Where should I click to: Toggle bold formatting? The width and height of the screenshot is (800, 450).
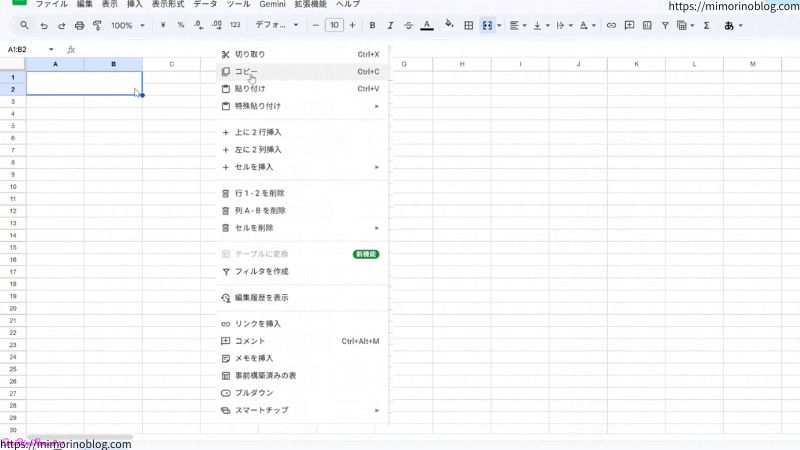coord(372,25)
